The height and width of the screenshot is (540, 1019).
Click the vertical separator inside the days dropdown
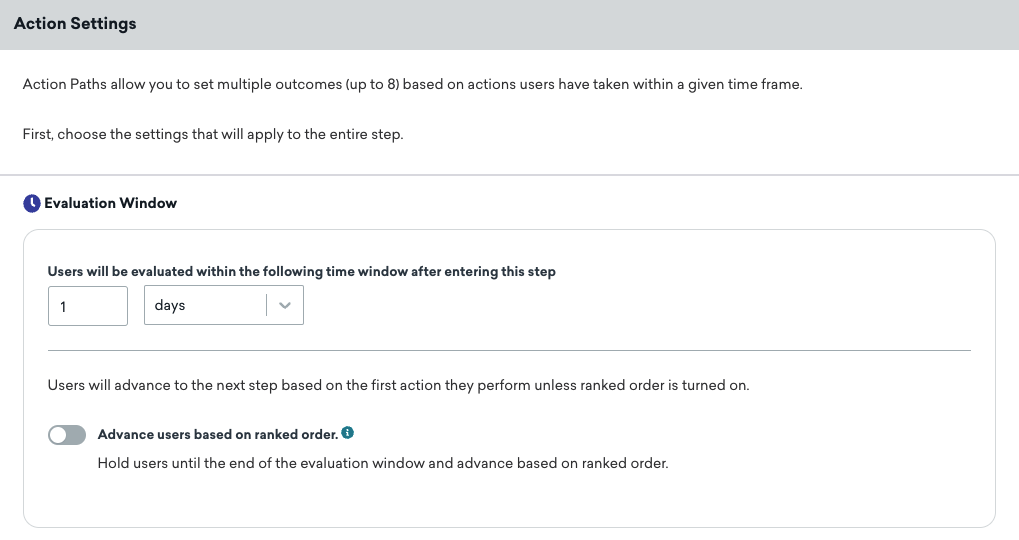(x=266, y=305)
